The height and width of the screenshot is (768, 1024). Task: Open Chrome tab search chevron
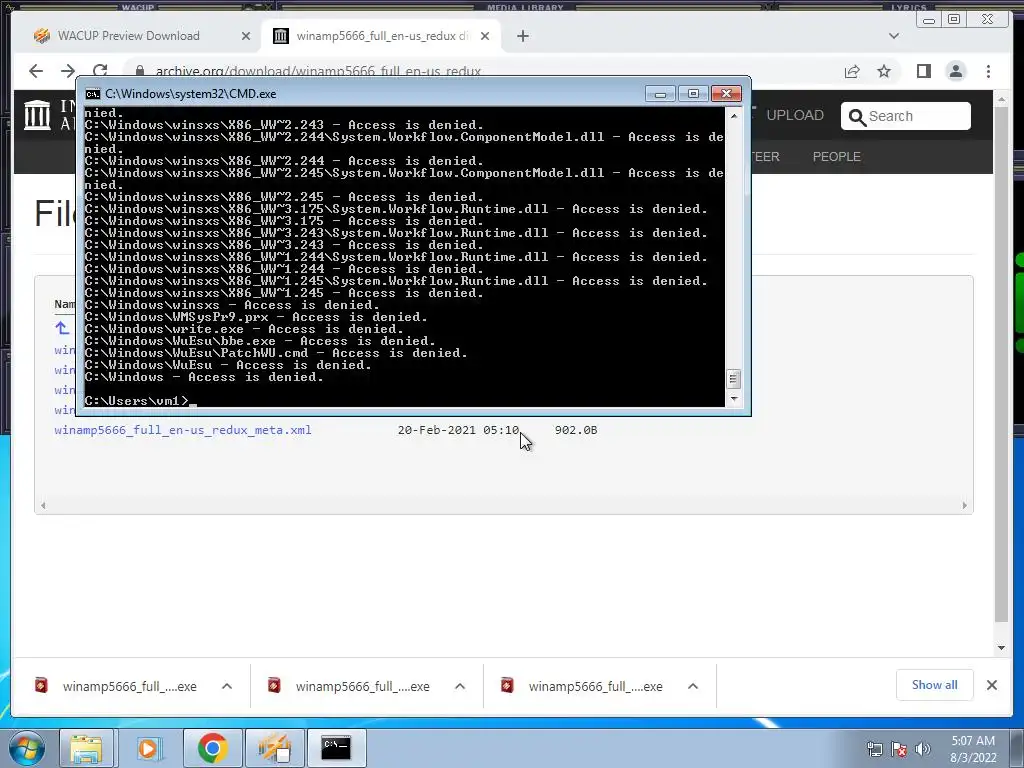(894, 36)
